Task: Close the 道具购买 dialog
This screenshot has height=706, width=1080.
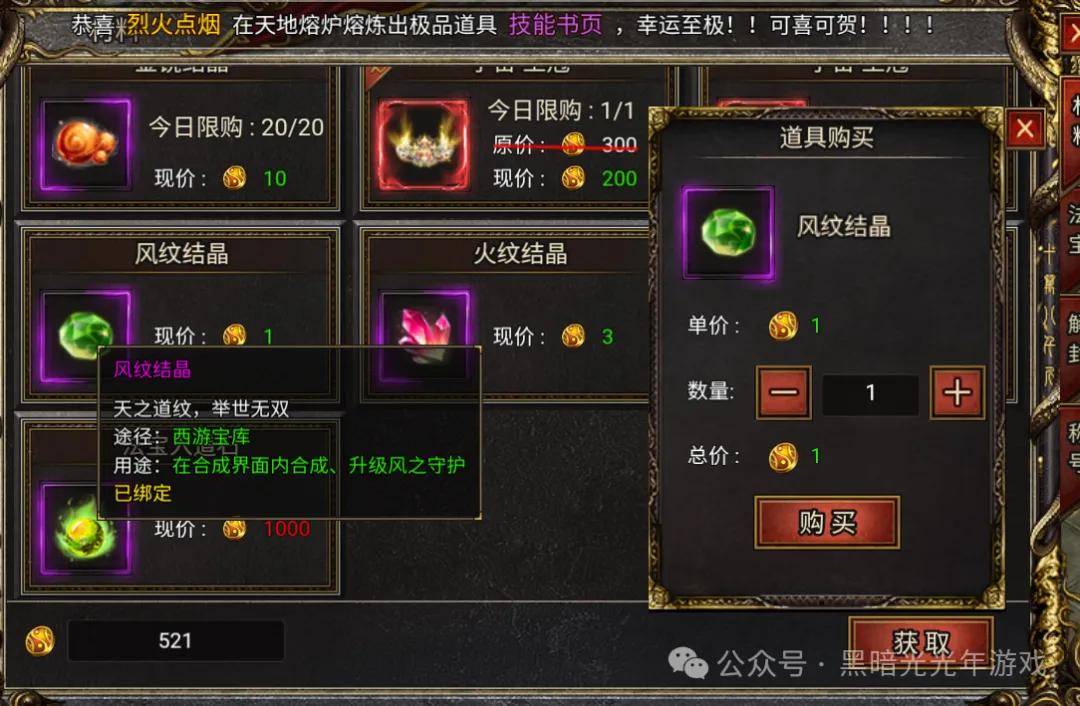Action: coord(1025,128)
